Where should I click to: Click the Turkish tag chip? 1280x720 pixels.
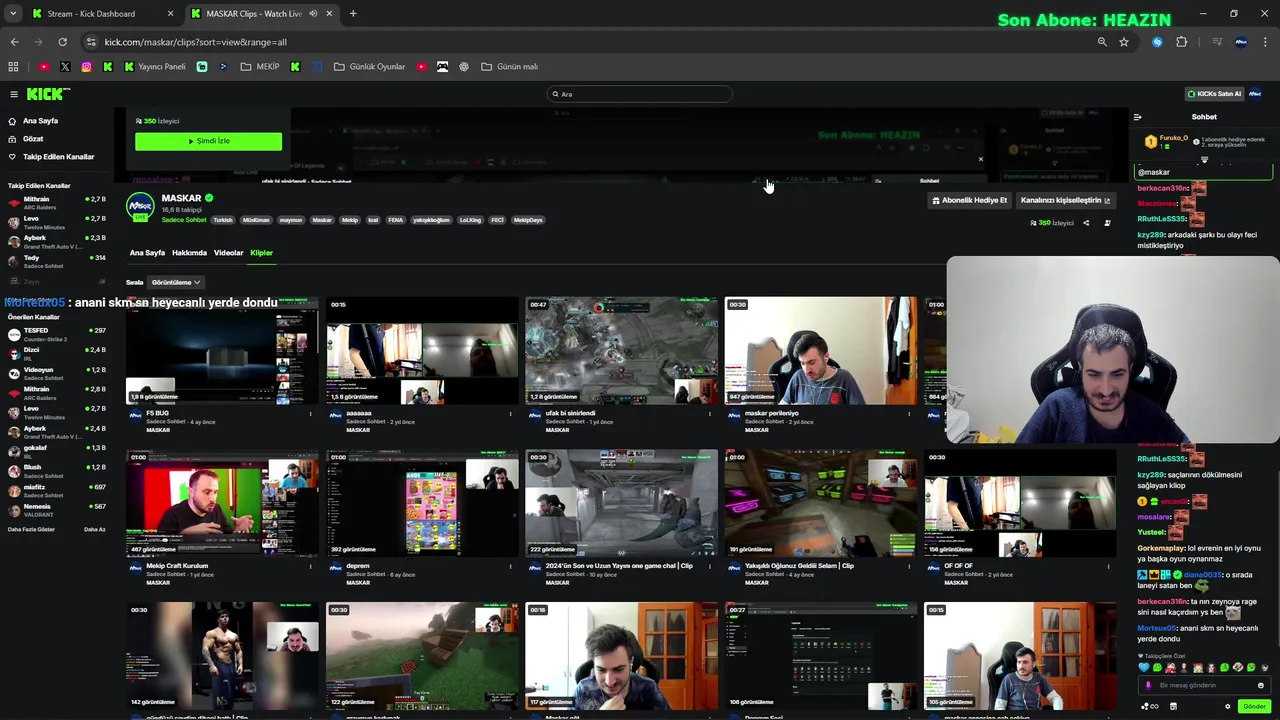tap(222, 220)
